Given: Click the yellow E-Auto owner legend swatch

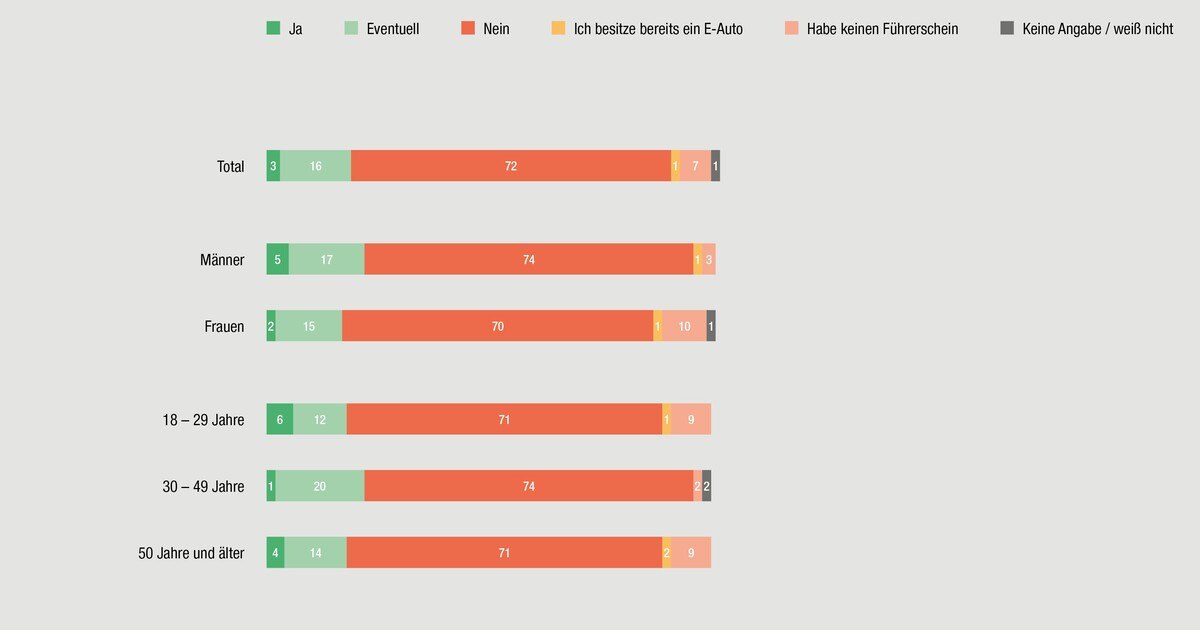Looking at the screenshot, I should point(558,28).
